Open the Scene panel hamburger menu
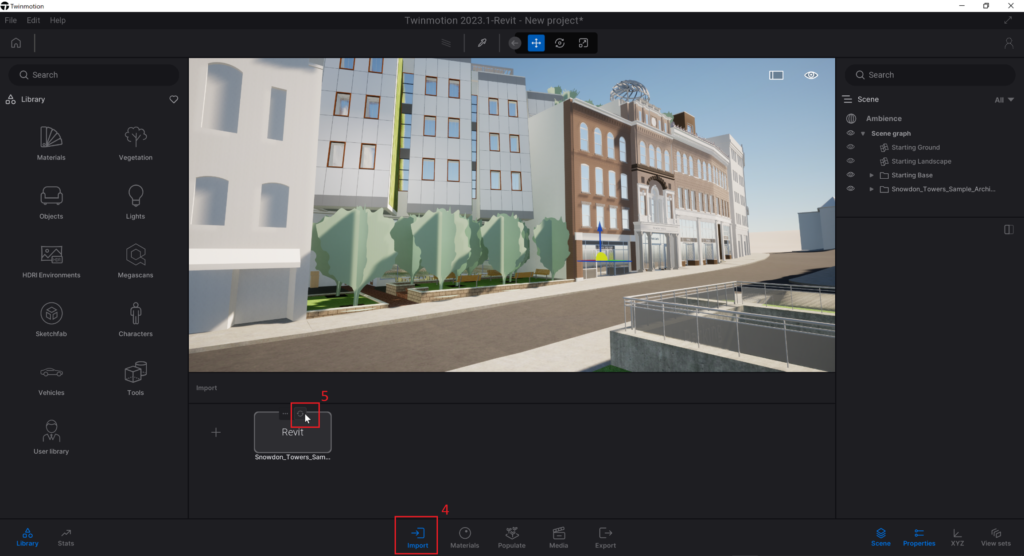The width and height of the screenshot is (1024, 556). click(847, 99)
